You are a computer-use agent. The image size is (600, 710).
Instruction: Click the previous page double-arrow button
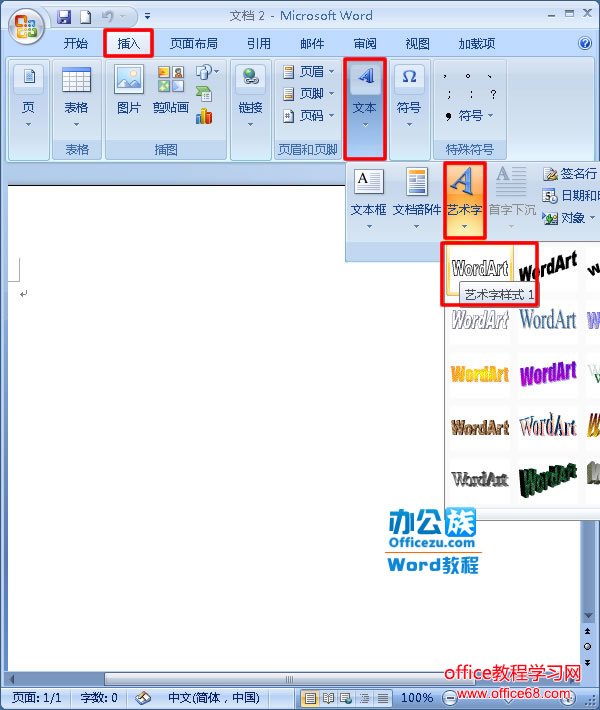[x=587, y=631]
